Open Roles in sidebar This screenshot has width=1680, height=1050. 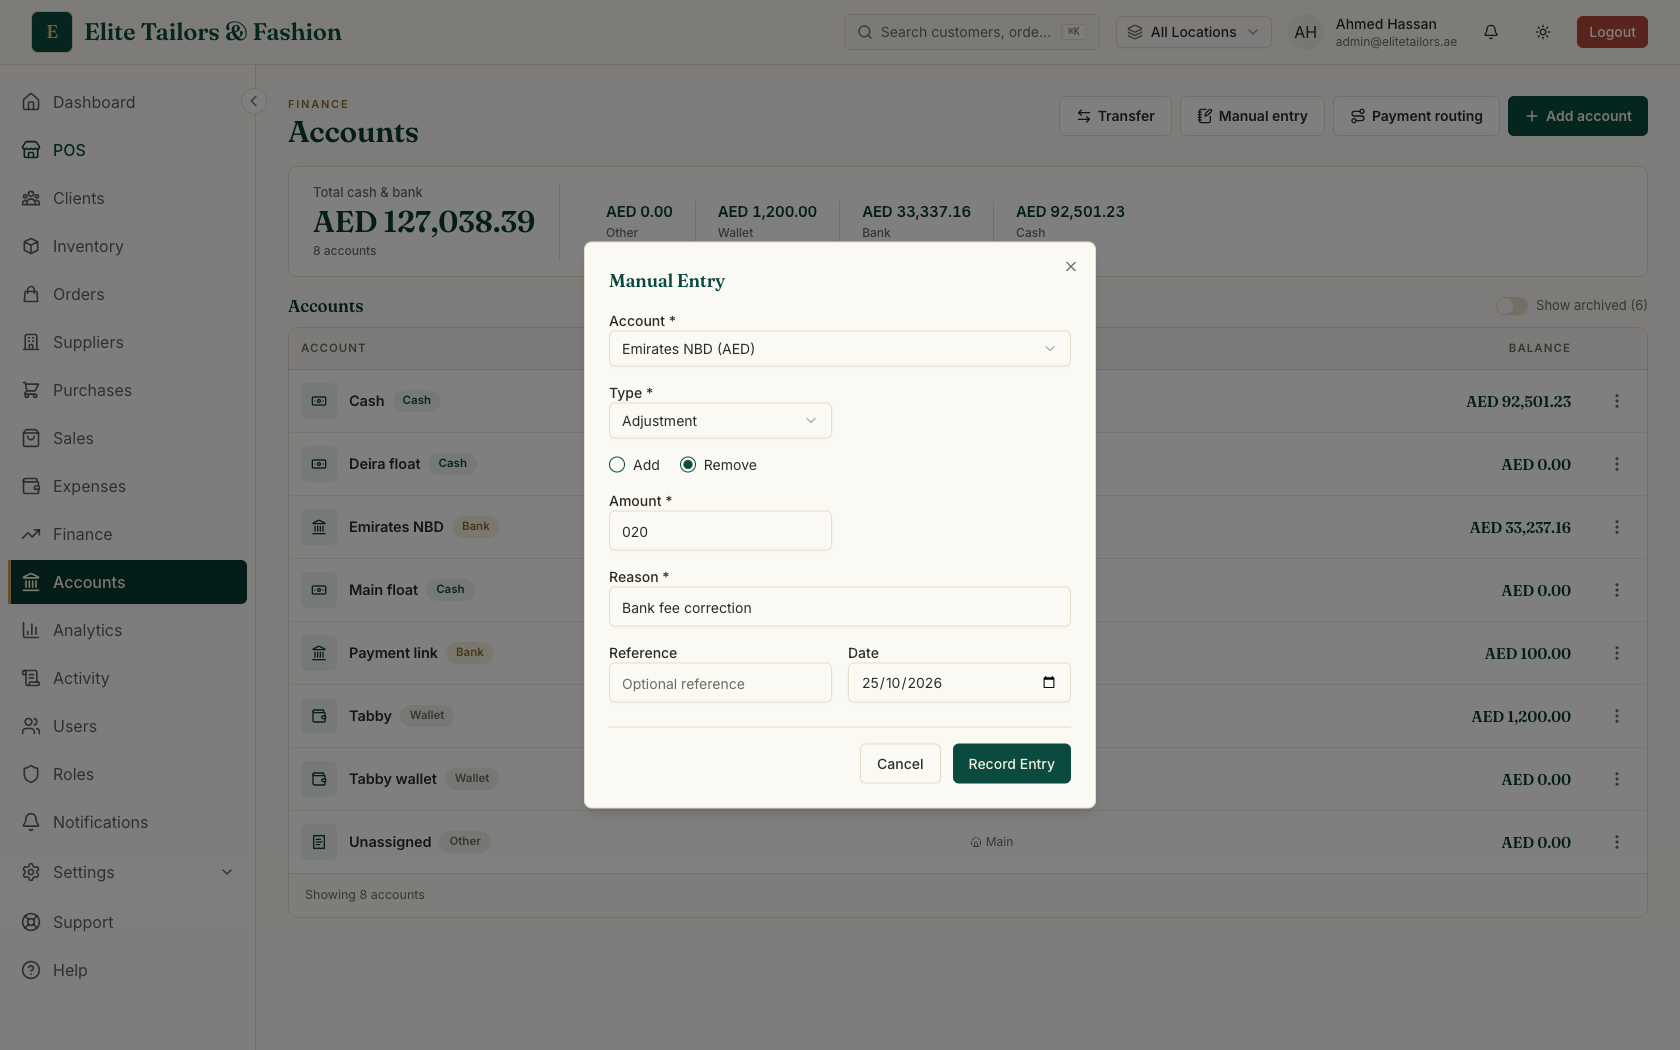(128, 774)
